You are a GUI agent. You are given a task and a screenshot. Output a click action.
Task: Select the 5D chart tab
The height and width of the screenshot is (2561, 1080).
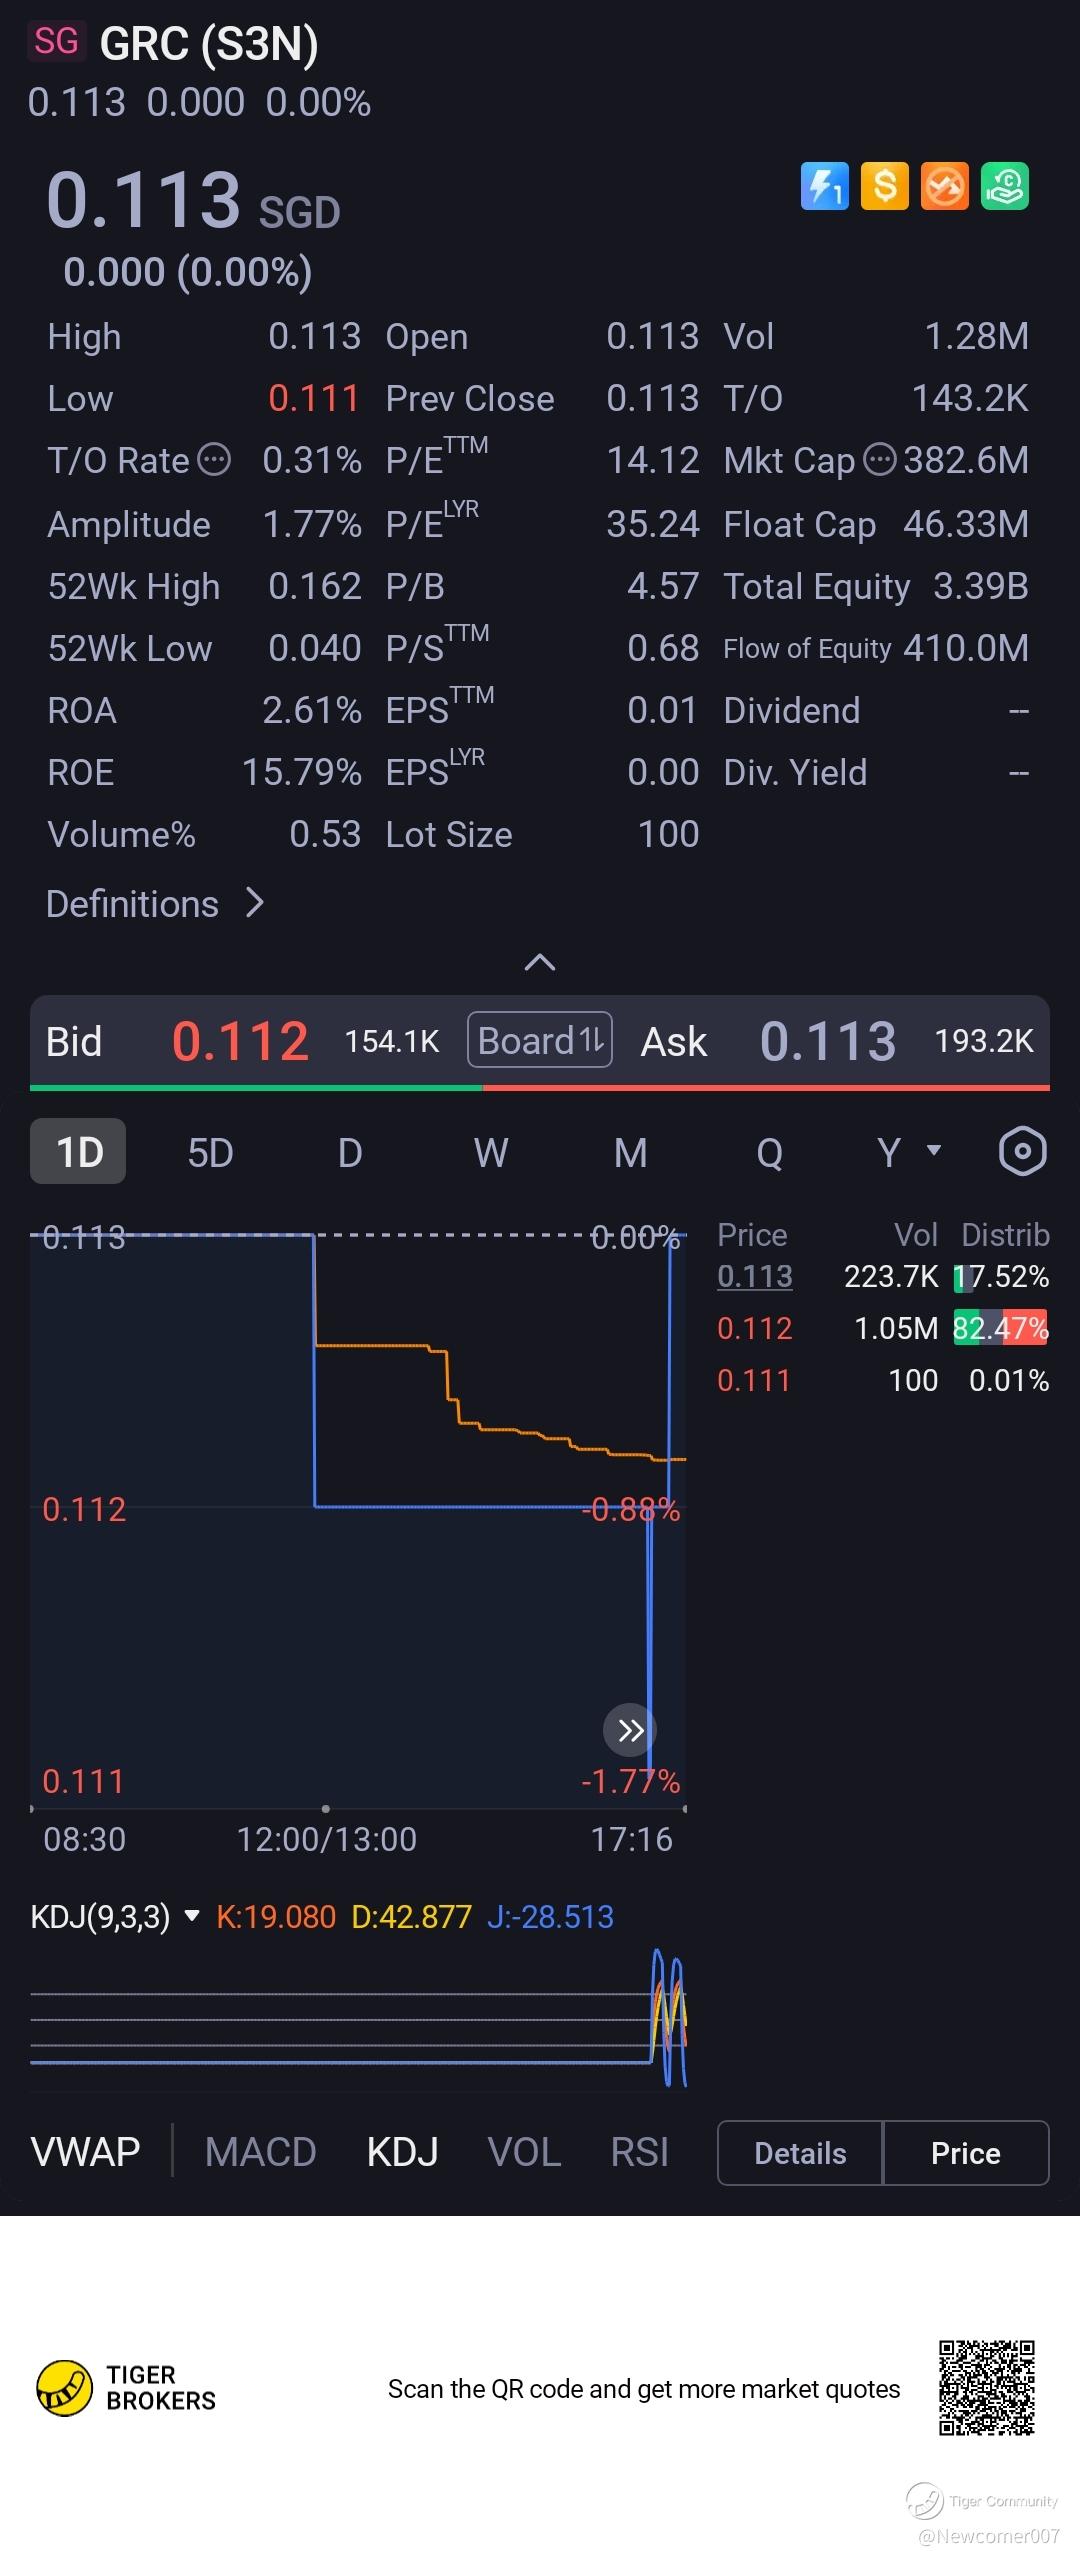(x=210, y=1152)
